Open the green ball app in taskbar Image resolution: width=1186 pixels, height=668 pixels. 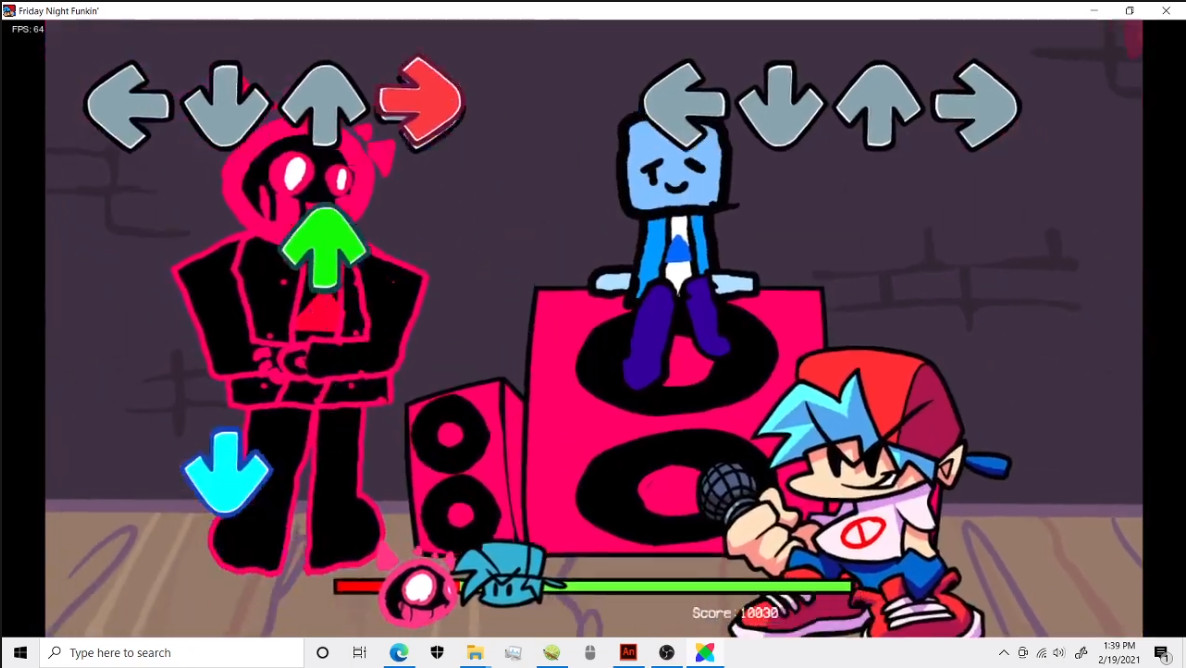point(551,652)
